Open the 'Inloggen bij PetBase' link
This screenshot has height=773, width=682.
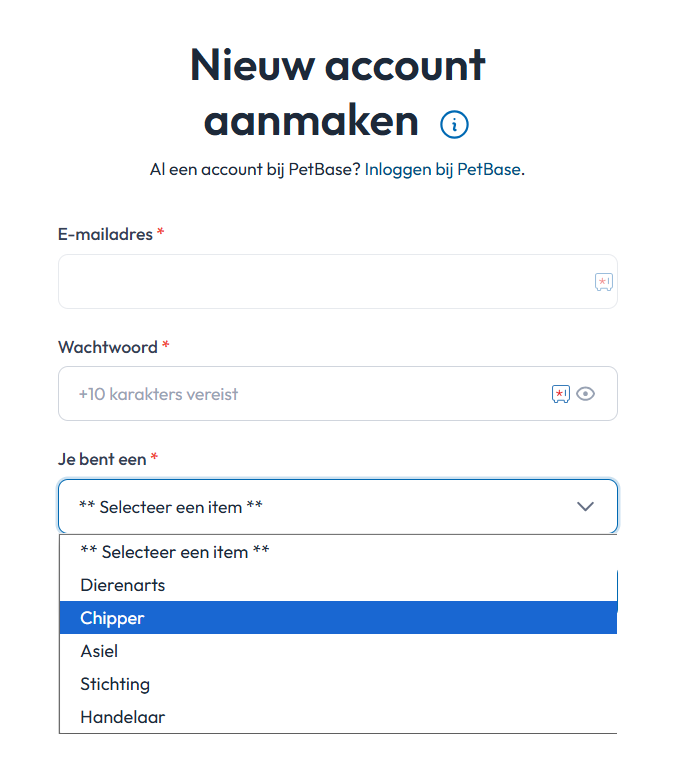pyautogui.click(x=442, y=169)
